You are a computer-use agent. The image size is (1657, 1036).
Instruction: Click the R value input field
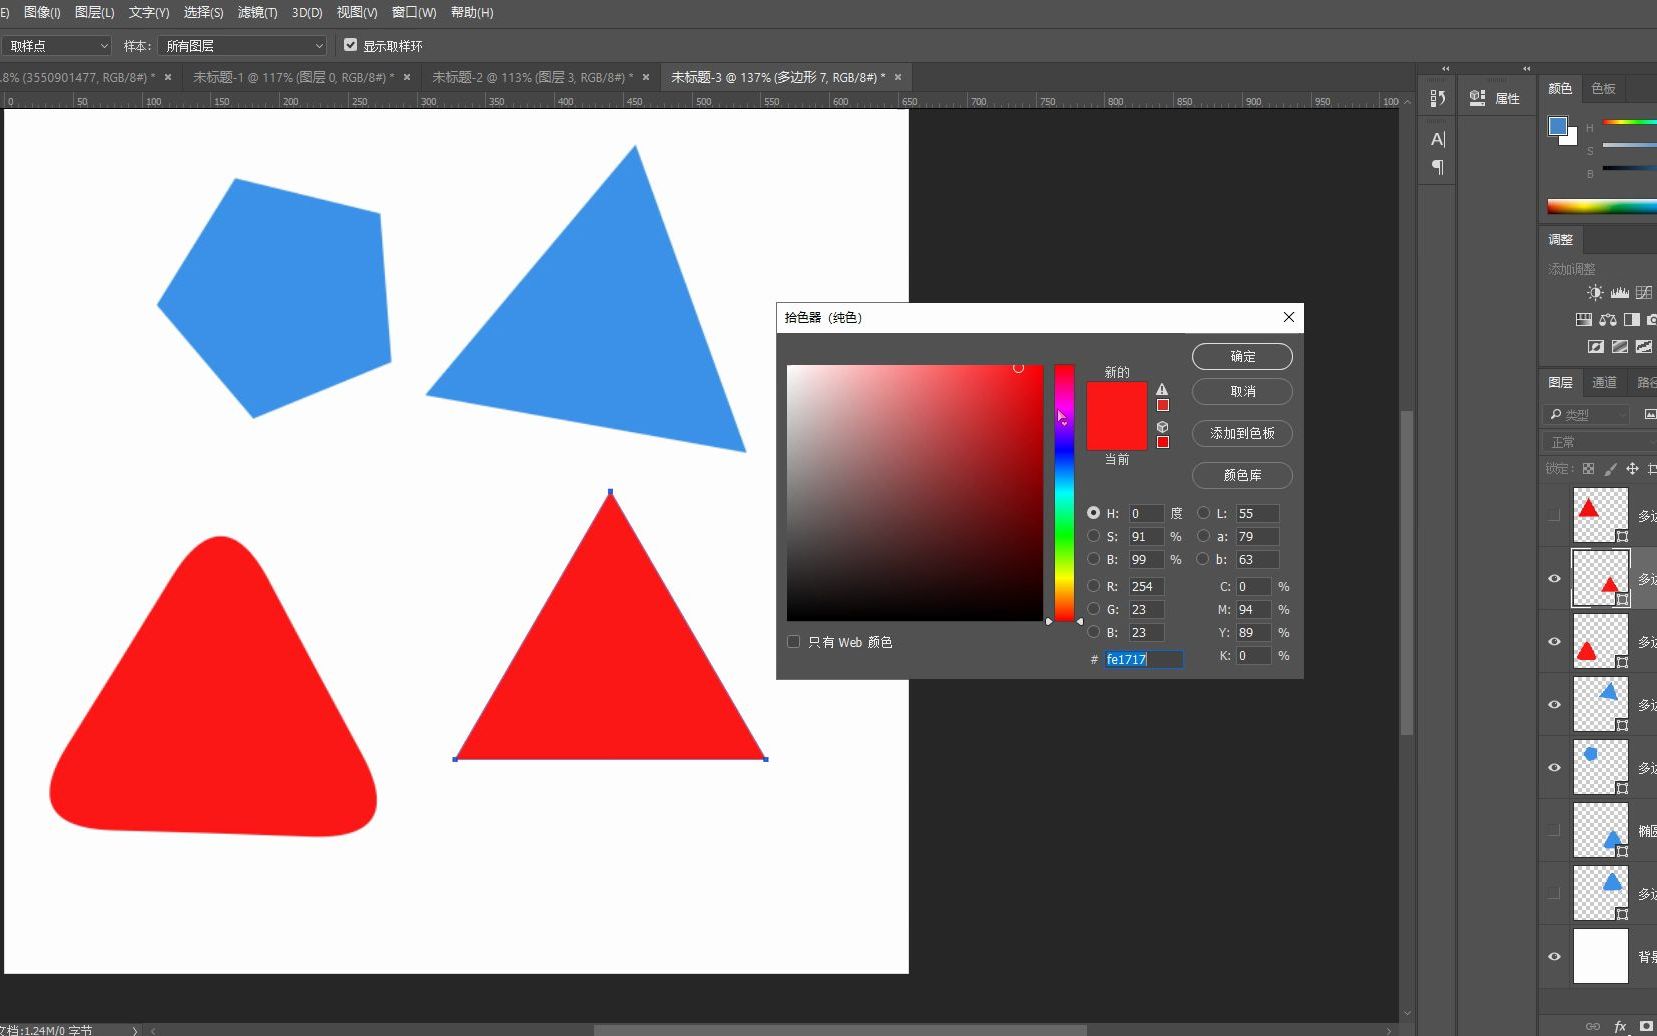click(x=1147, y=586)
